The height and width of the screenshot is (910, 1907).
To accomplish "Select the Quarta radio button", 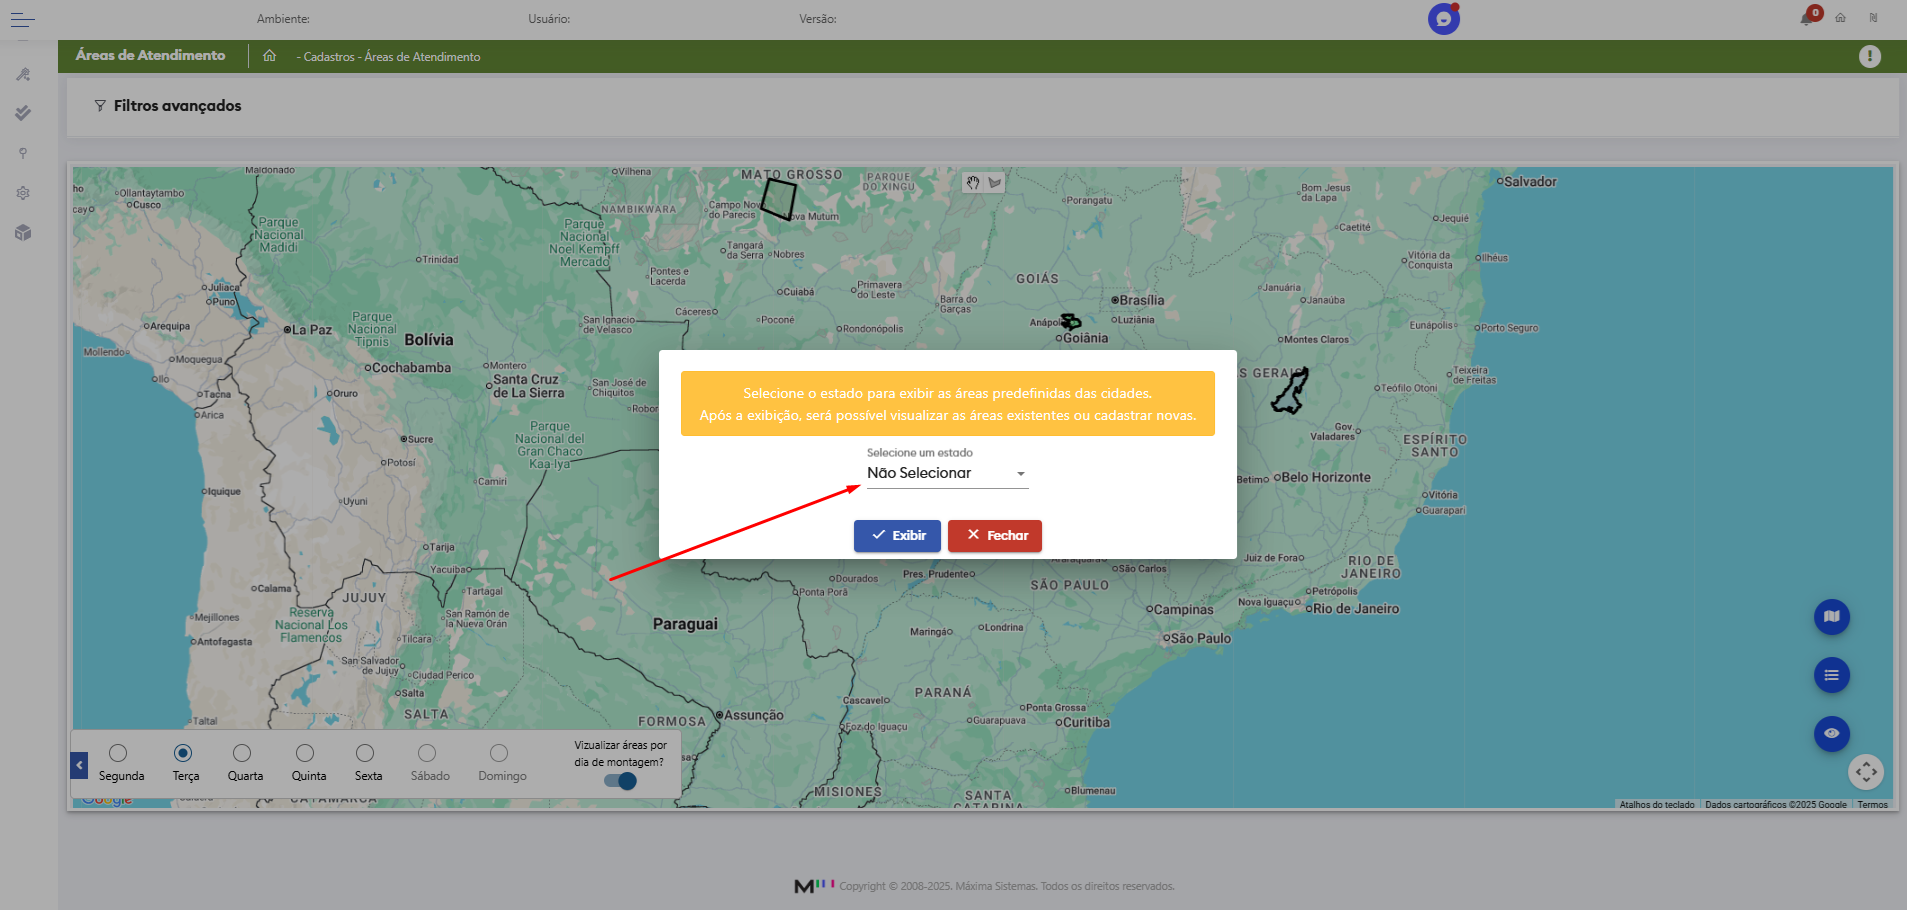I will pyautogui.click(x=242, y=753).
